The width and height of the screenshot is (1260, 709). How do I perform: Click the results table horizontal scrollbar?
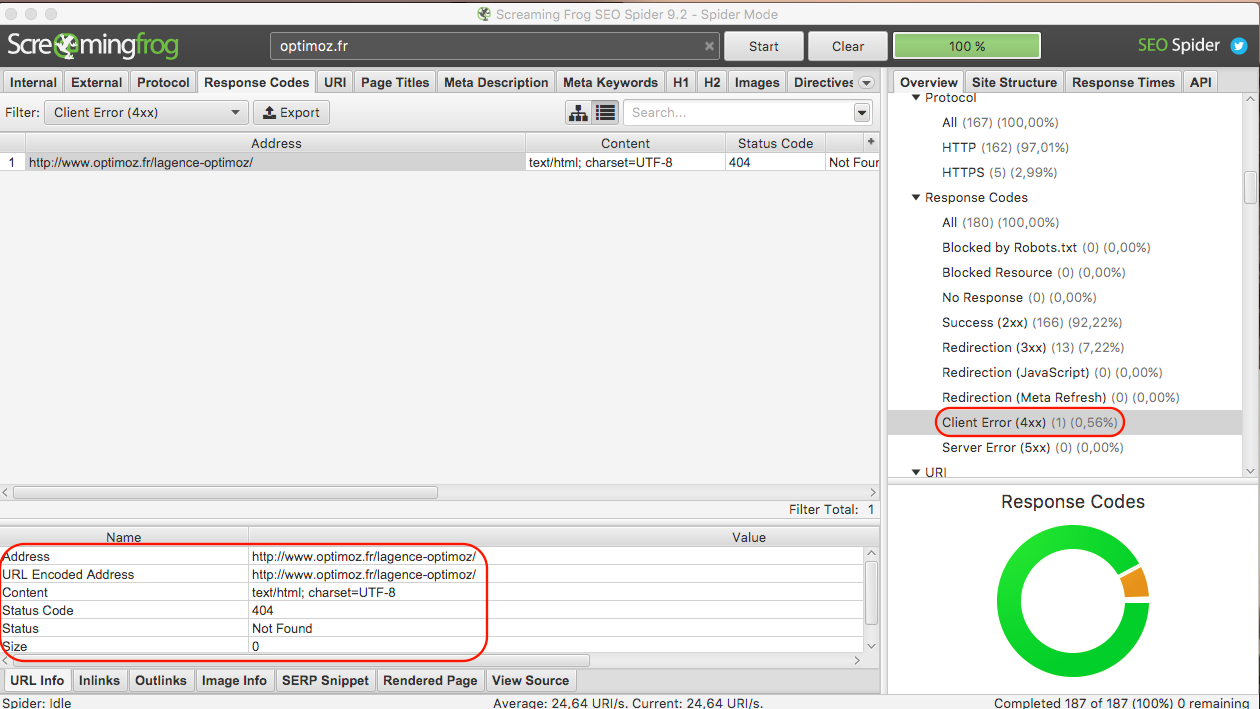coord(225,492)
